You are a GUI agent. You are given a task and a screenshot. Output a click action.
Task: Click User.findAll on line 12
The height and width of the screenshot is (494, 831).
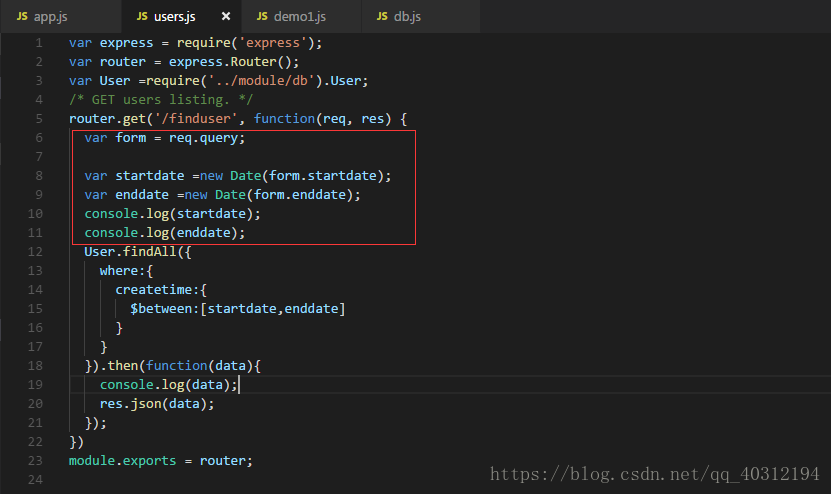click(130, 252)
